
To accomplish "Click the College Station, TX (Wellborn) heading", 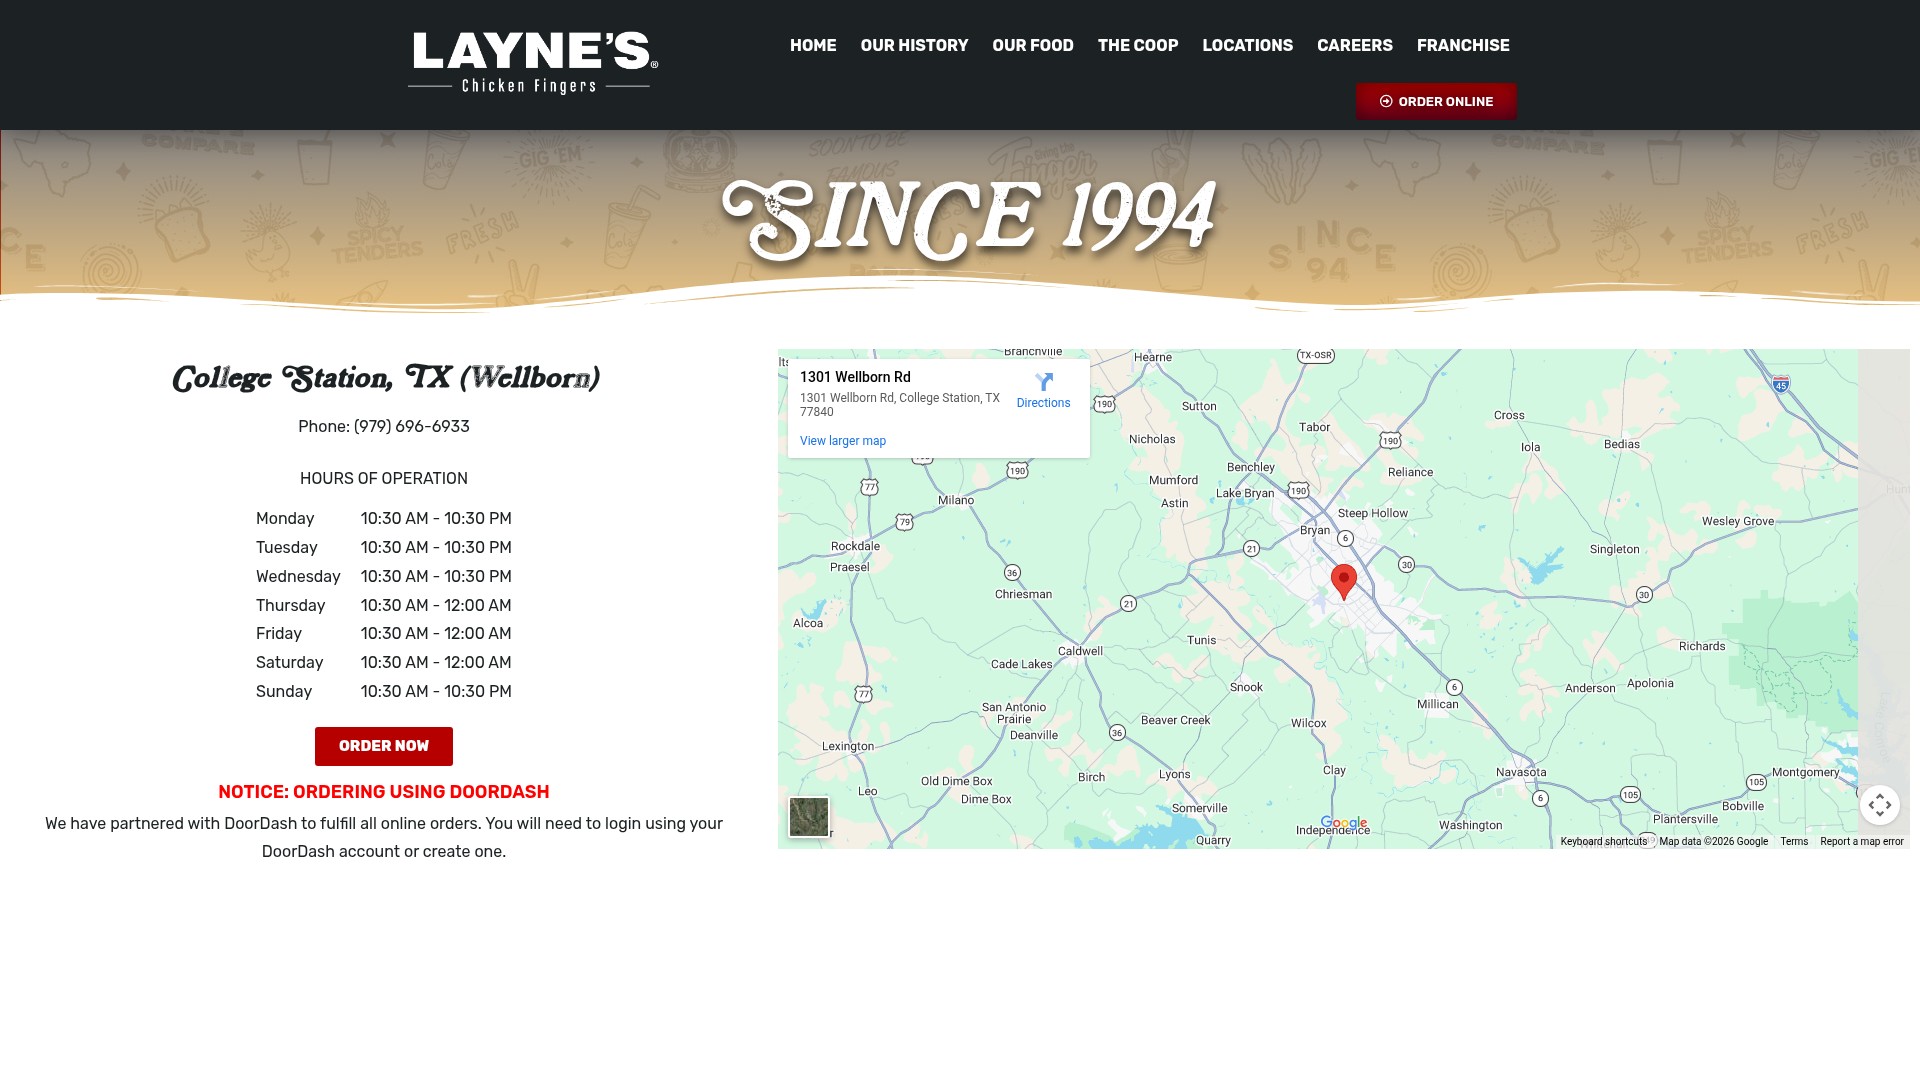I will point(386,378).
